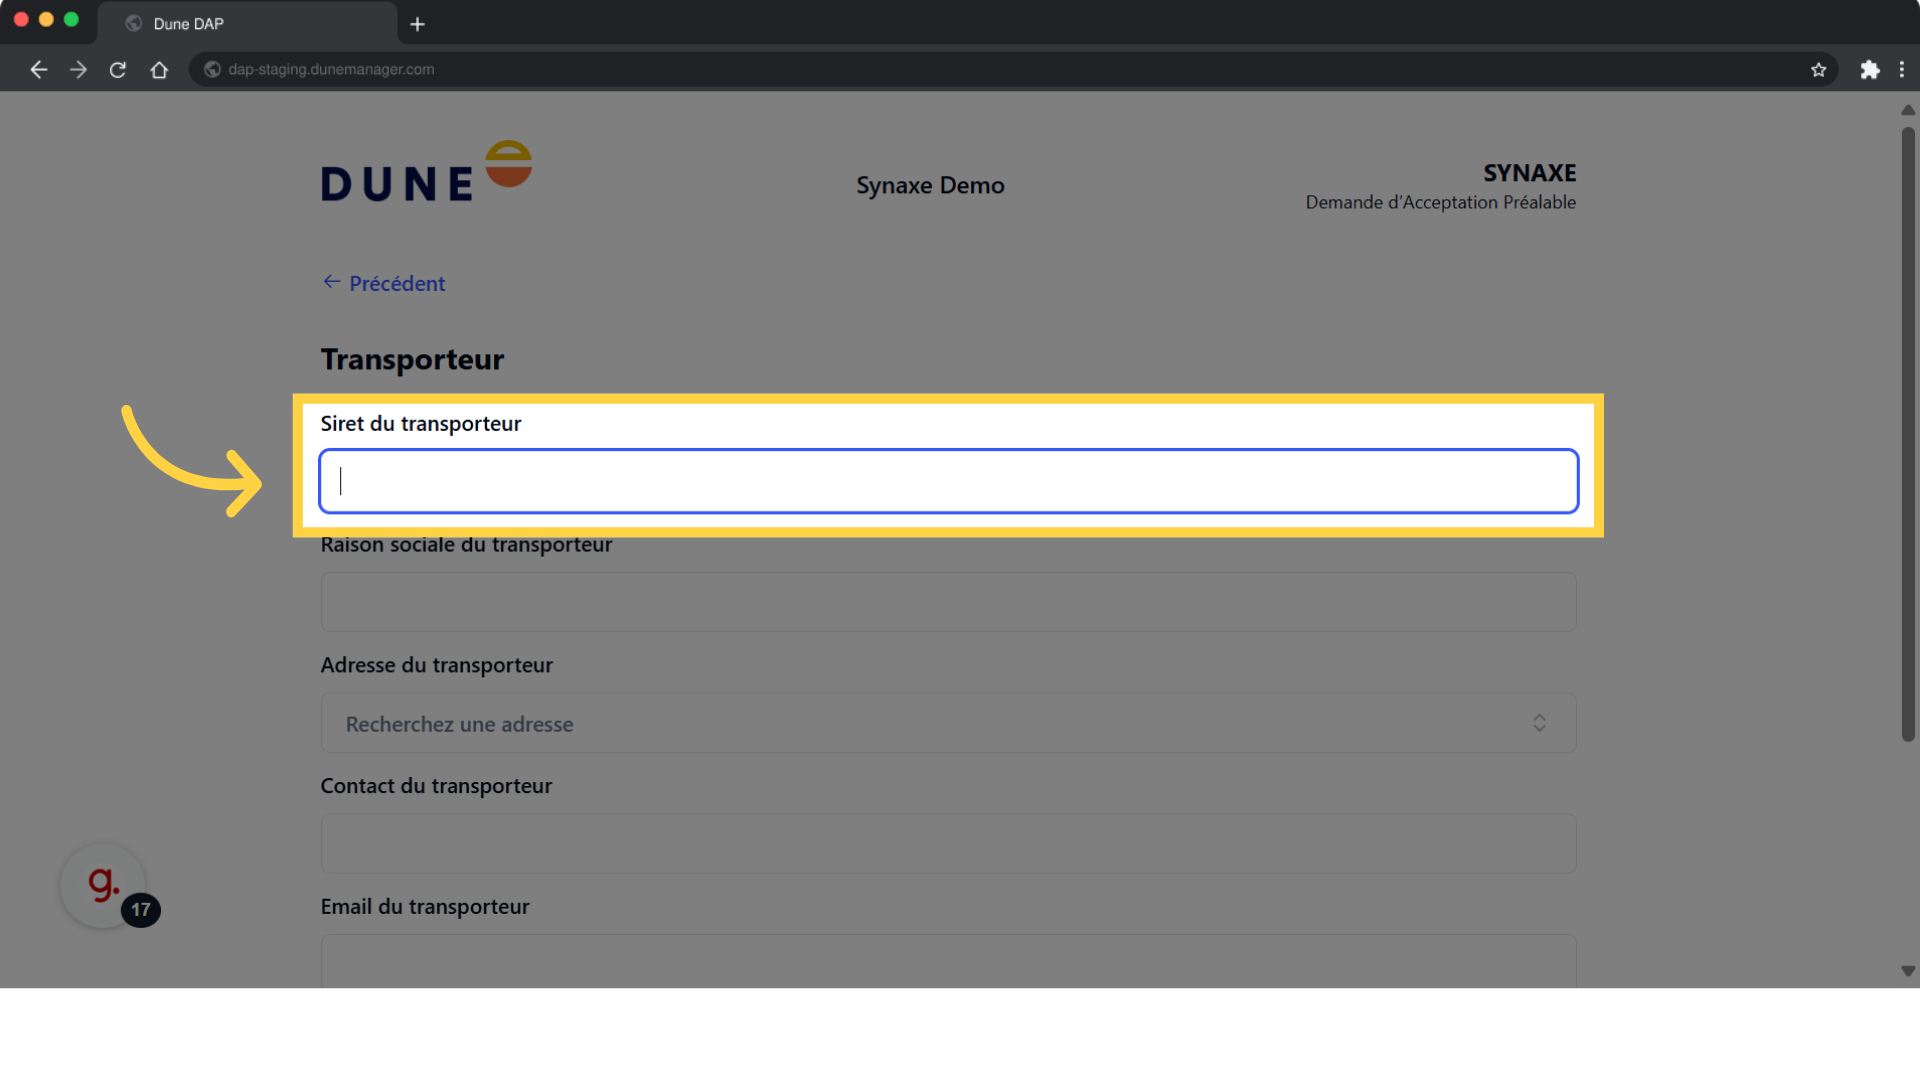Click the address dropdown chevron arrows
Viewport: 1920px width, 1080px height.
click(x=1539, y=723)
